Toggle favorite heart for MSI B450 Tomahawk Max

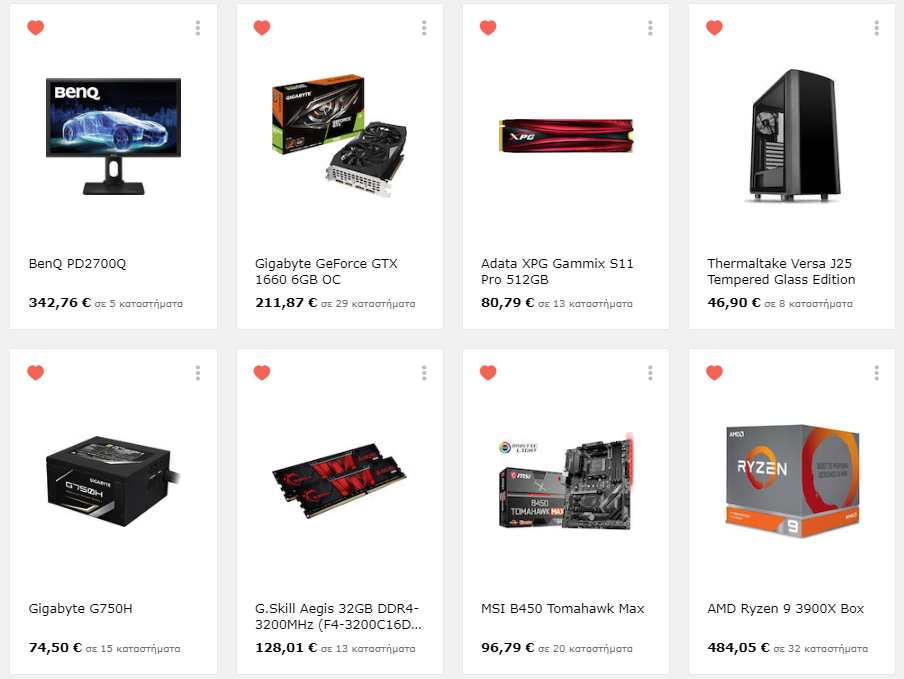coord(488,373)
